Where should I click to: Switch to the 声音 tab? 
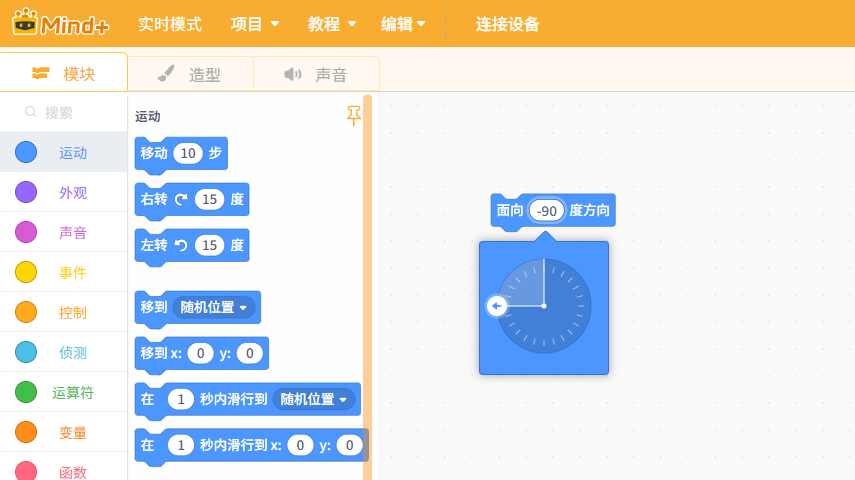tap(316, 74)
